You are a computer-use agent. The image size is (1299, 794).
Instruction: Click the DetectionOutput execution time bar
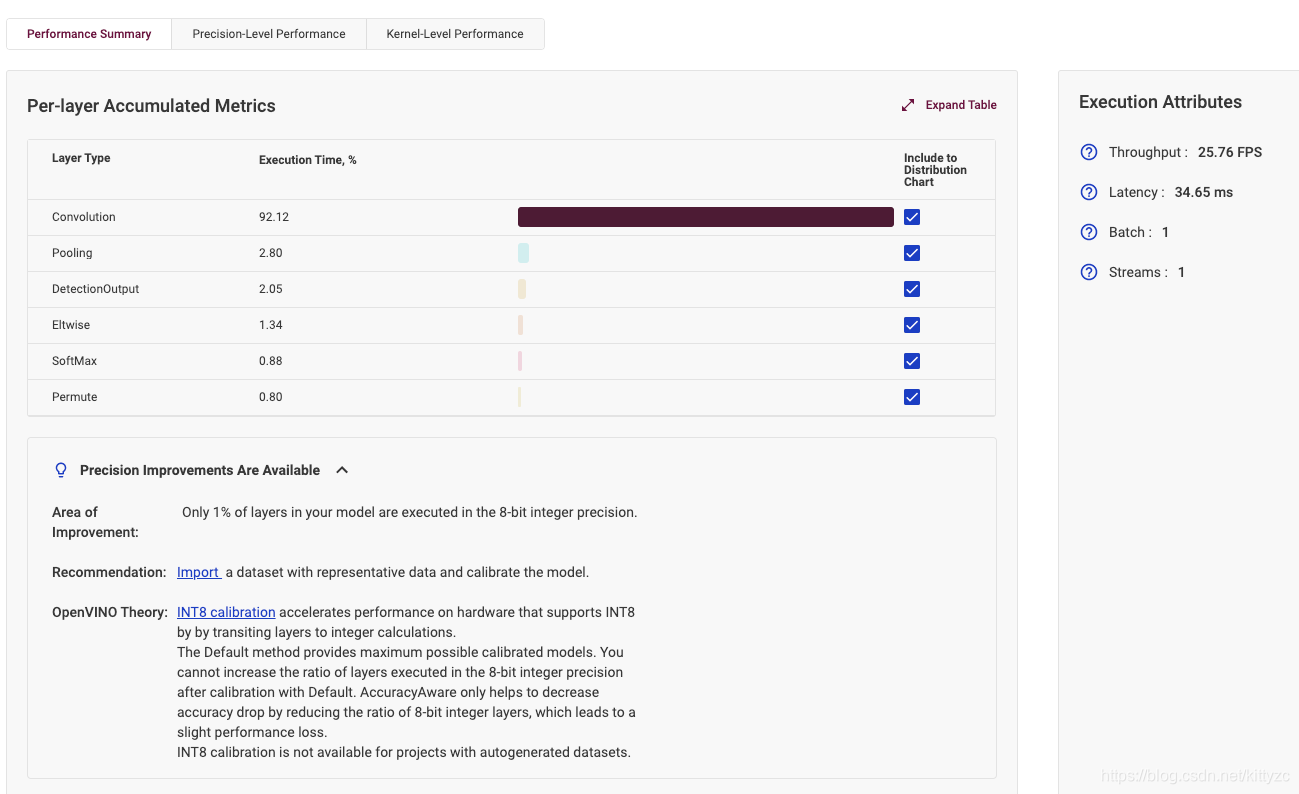pyautogui.click(x=522, y=289)
